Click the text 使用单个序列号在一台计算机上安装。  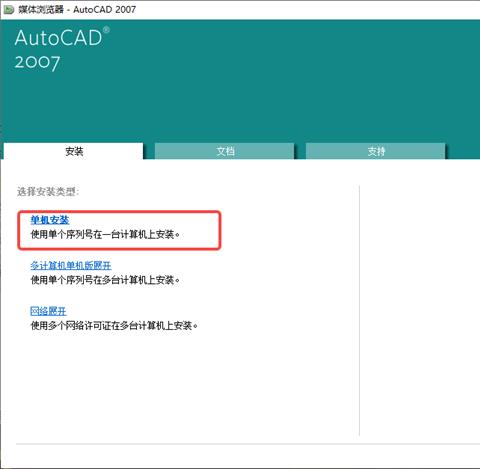click(105, 235)
